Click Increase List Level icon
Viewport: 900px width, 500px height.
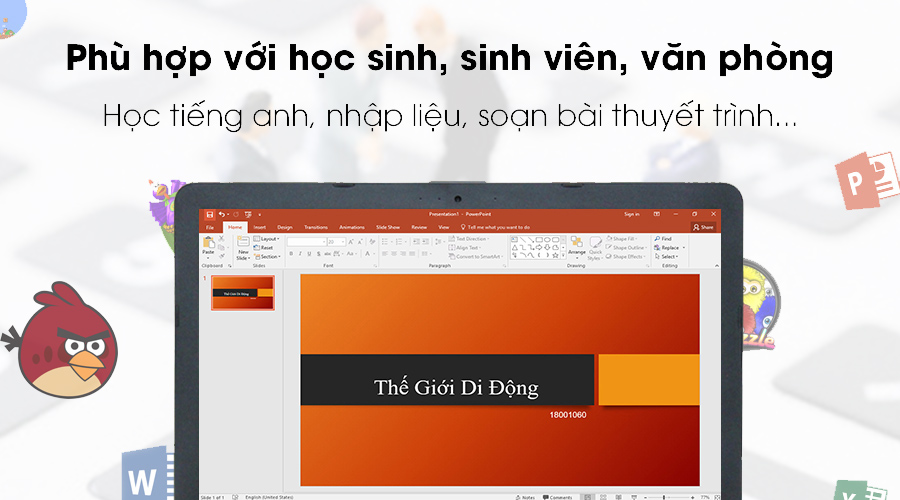(425, 242)
